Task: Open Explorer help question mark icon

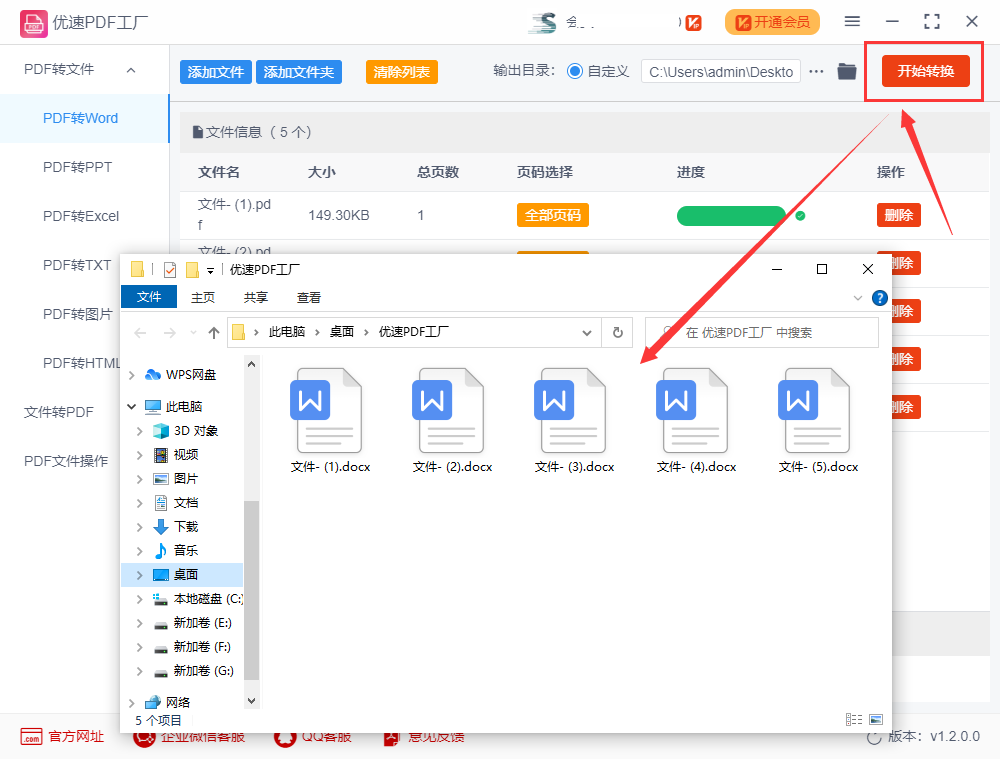Action: pos(879,298)
